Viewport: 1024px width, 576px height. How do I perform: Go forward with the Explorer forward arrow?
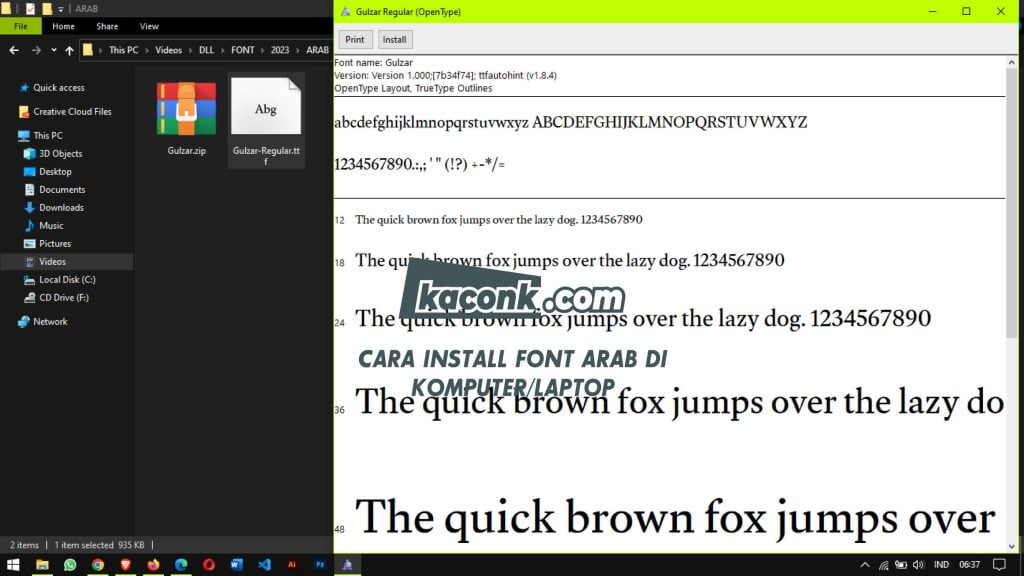point(36,50)
